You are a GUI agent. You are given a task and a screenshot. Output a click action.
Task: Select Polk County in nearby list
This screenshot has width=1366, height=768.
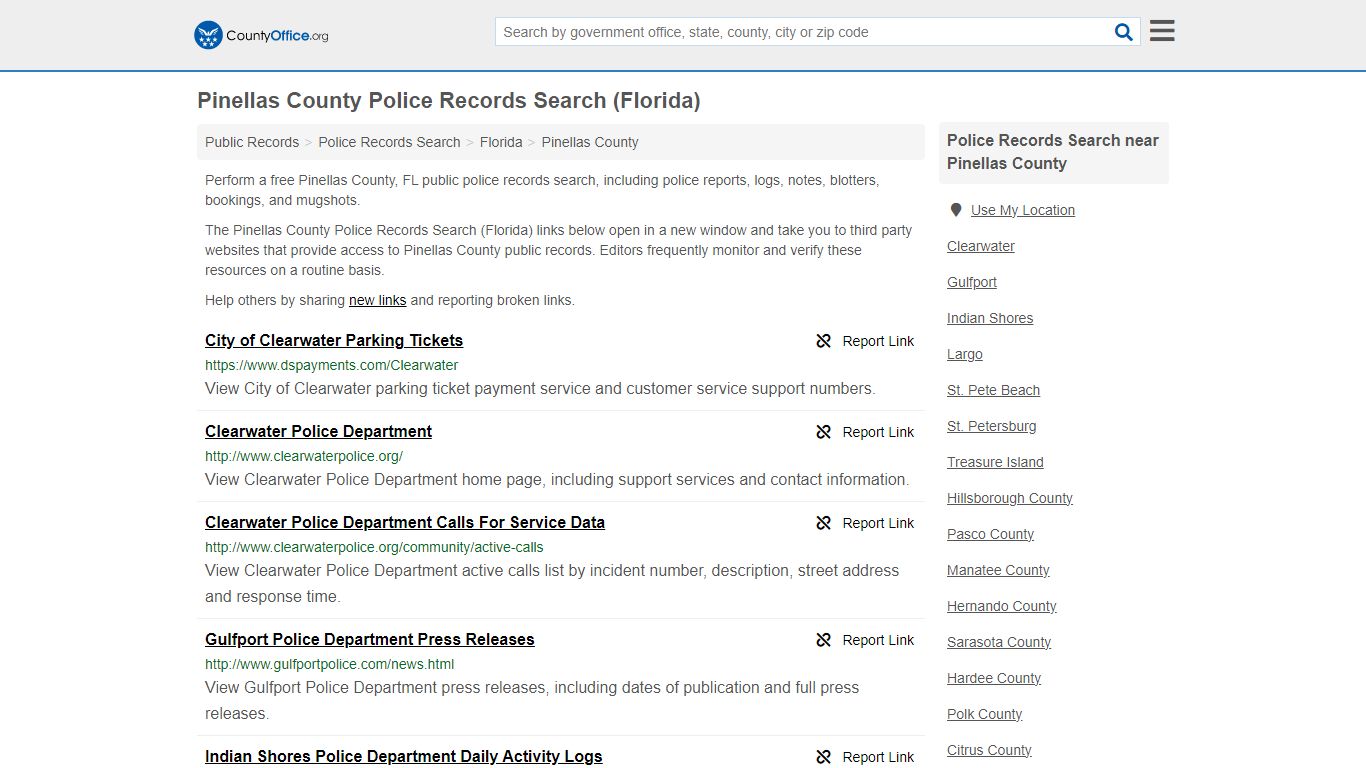click(985, 714)
